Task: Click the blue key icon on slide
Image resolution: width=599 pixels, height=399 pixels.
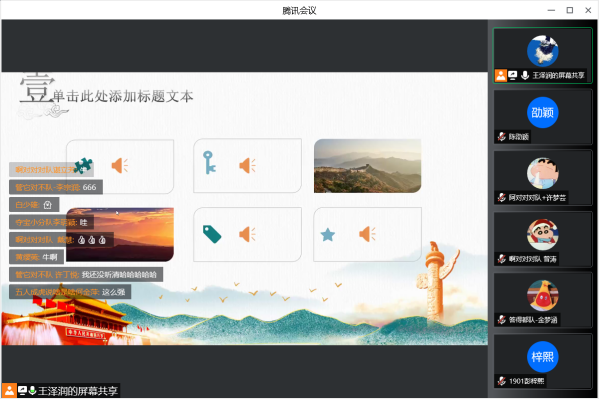Action: pos(209,162)
